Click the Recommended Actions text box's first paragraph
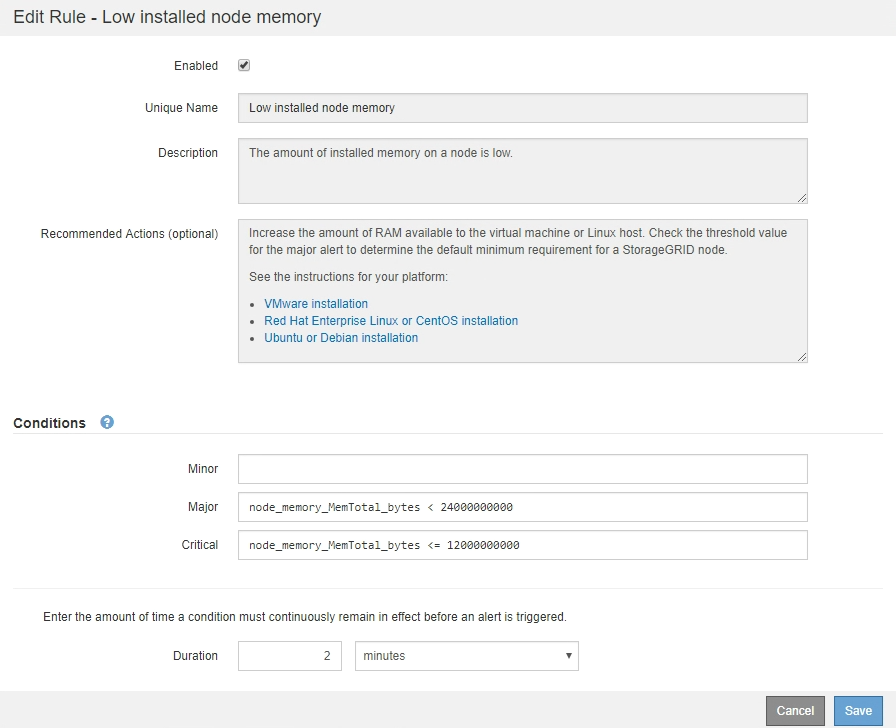 click(x=518, y=241)
